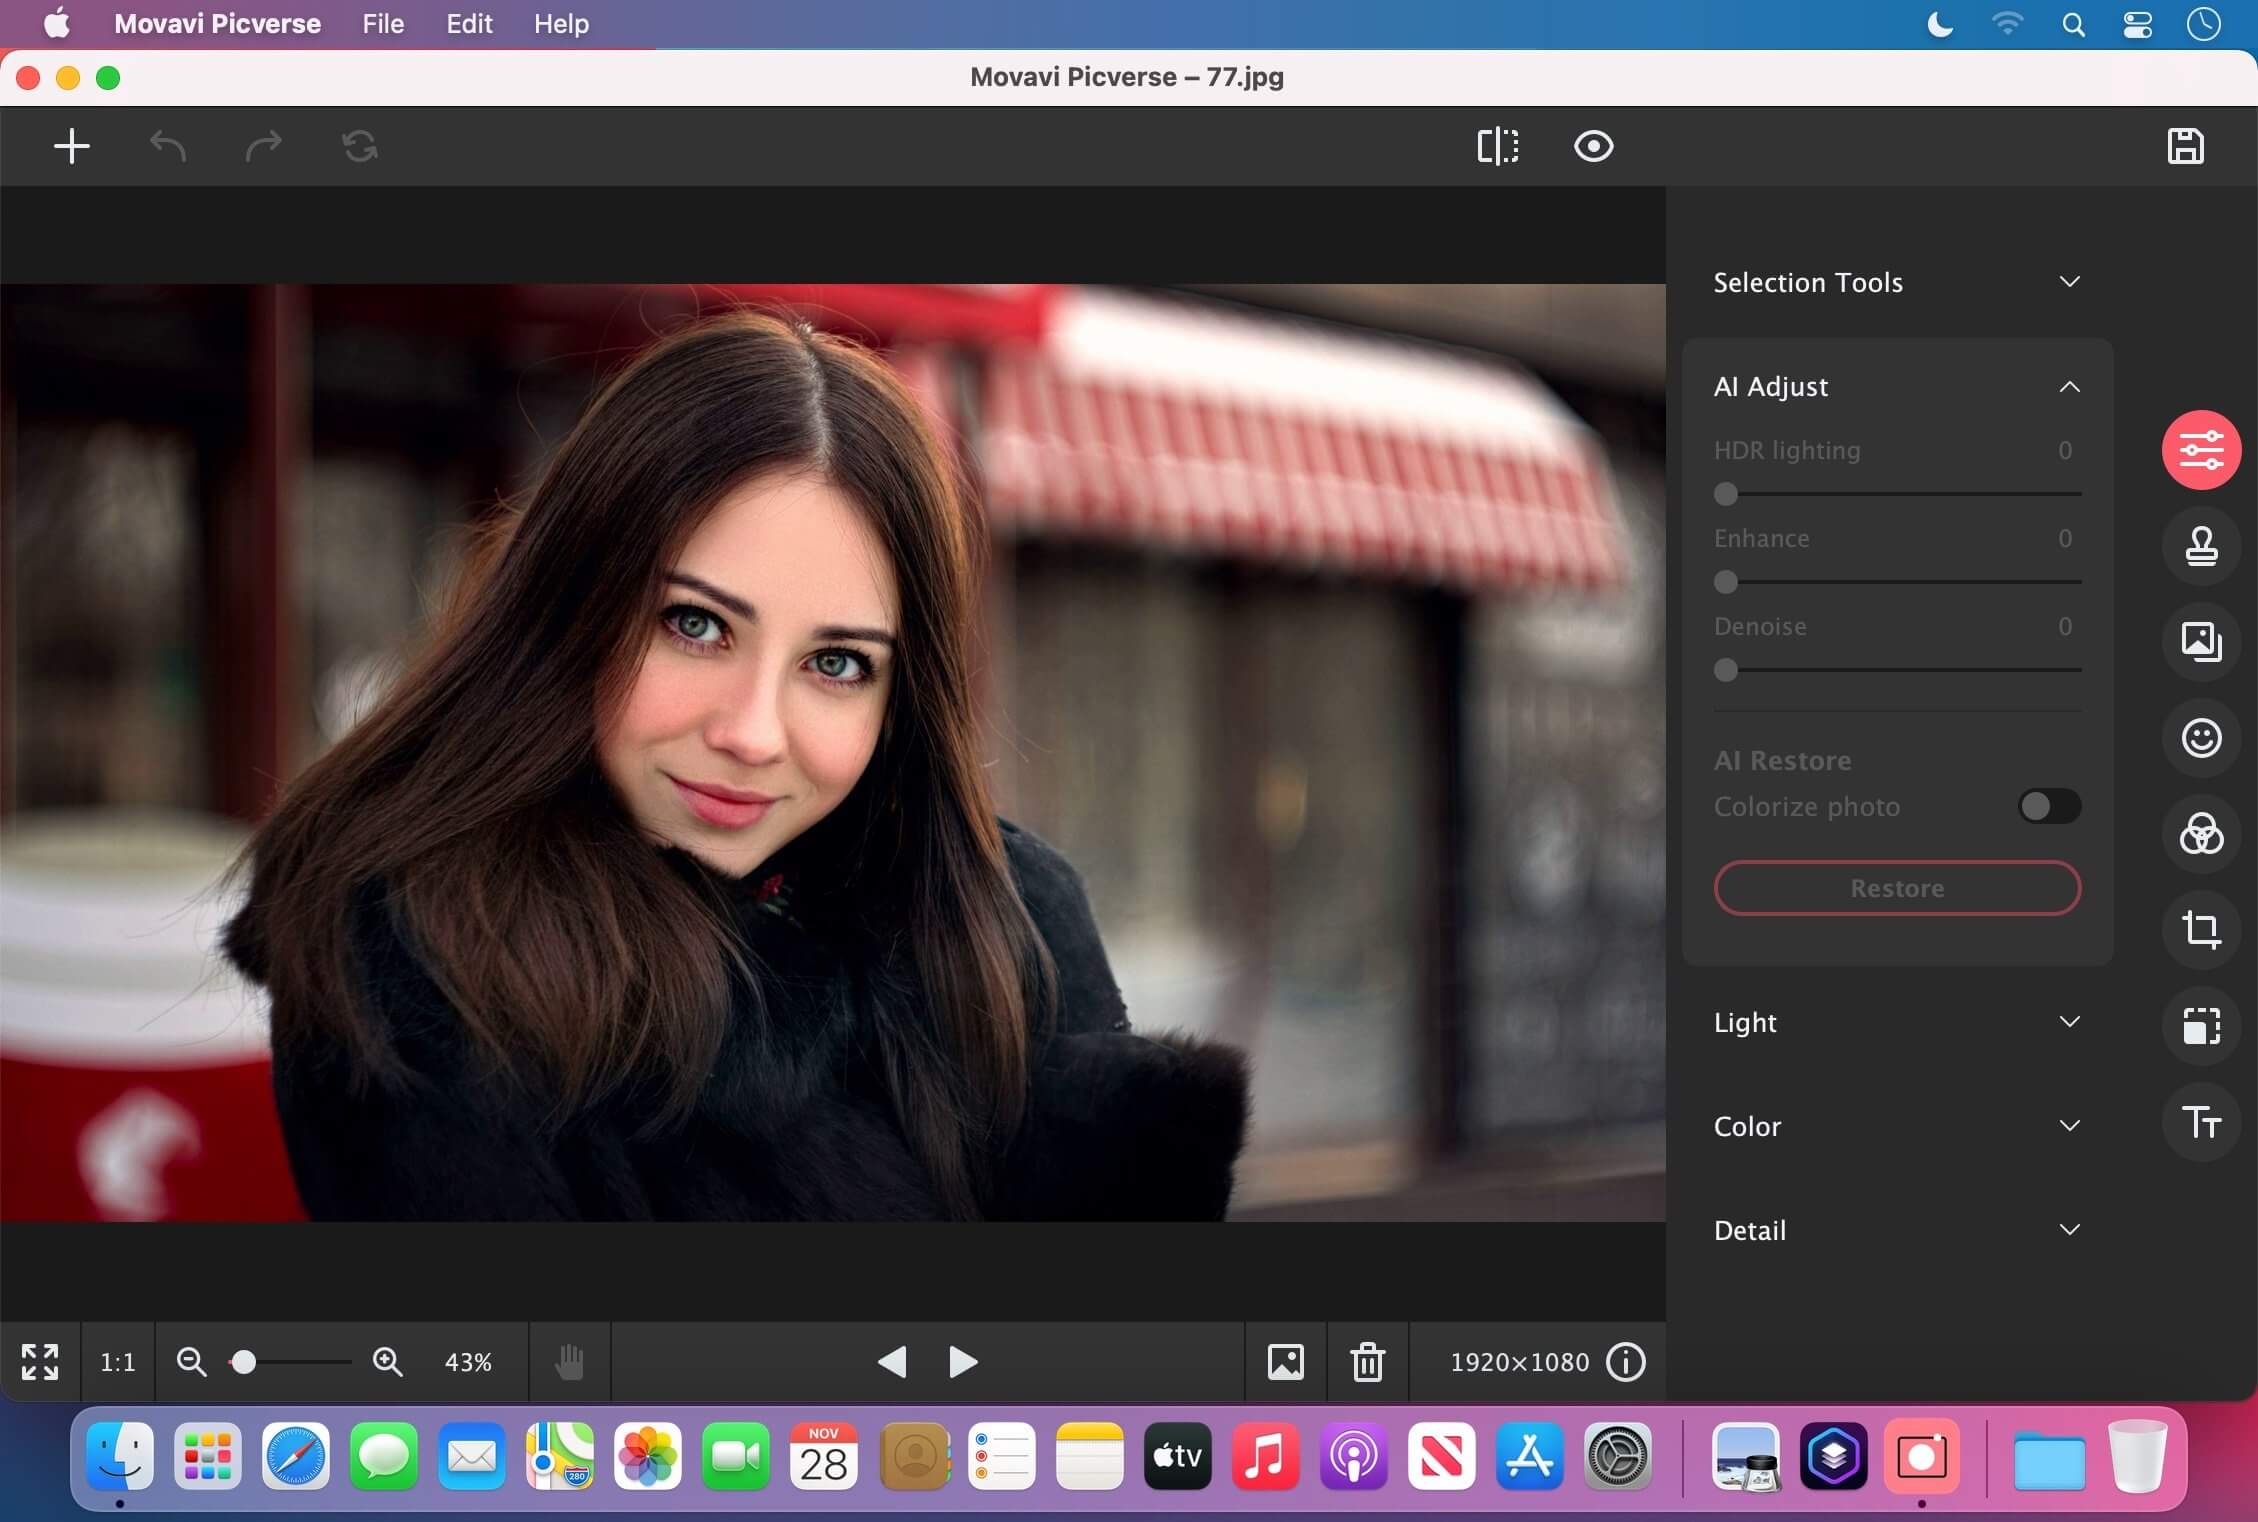The width and height of the screenshot is (2258, 1522).
Task: Click the delete photo trash icon
Action: pos(1368,1361)
